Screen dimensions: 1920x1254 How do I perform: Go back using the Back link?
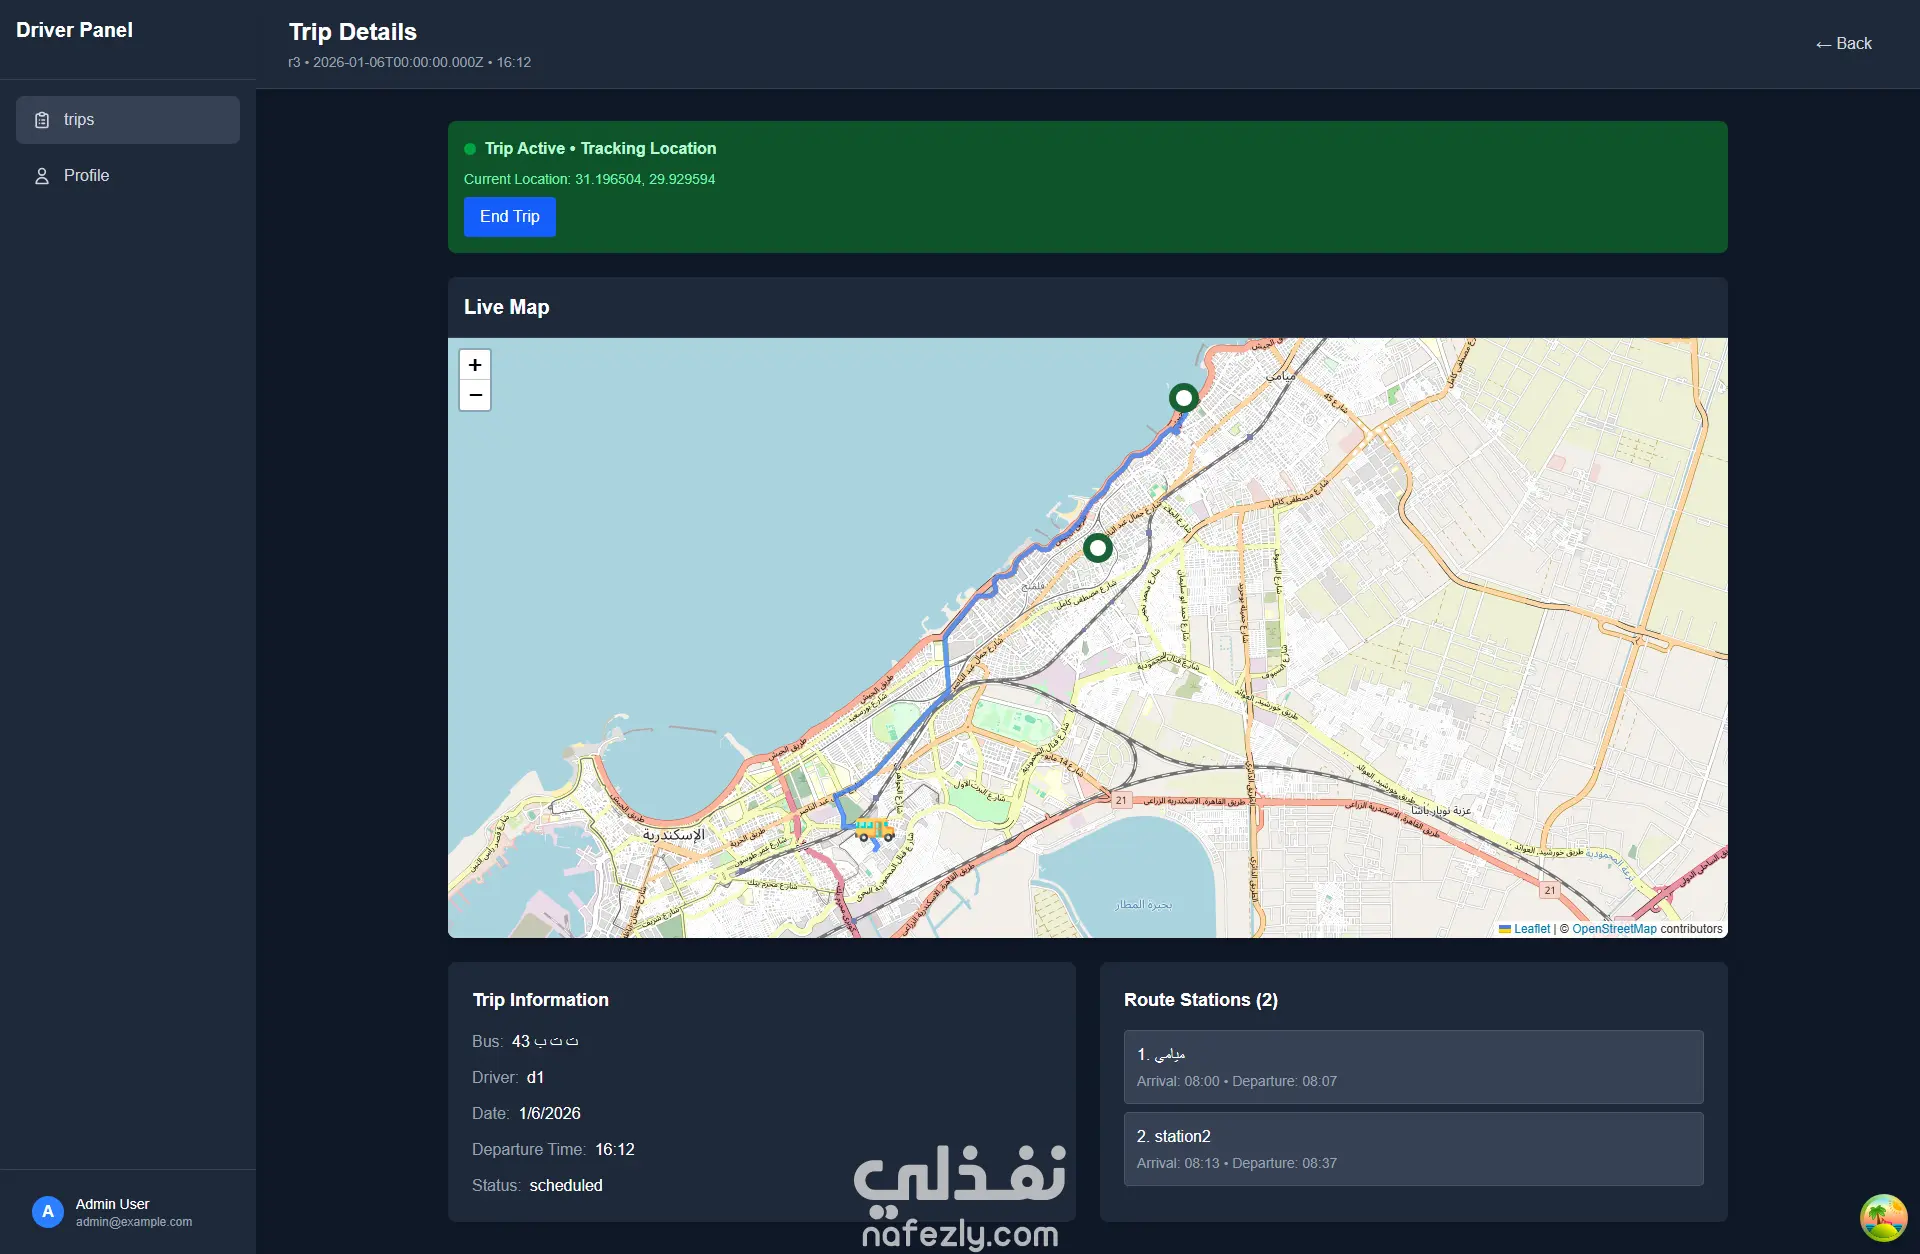point(1843,44)
